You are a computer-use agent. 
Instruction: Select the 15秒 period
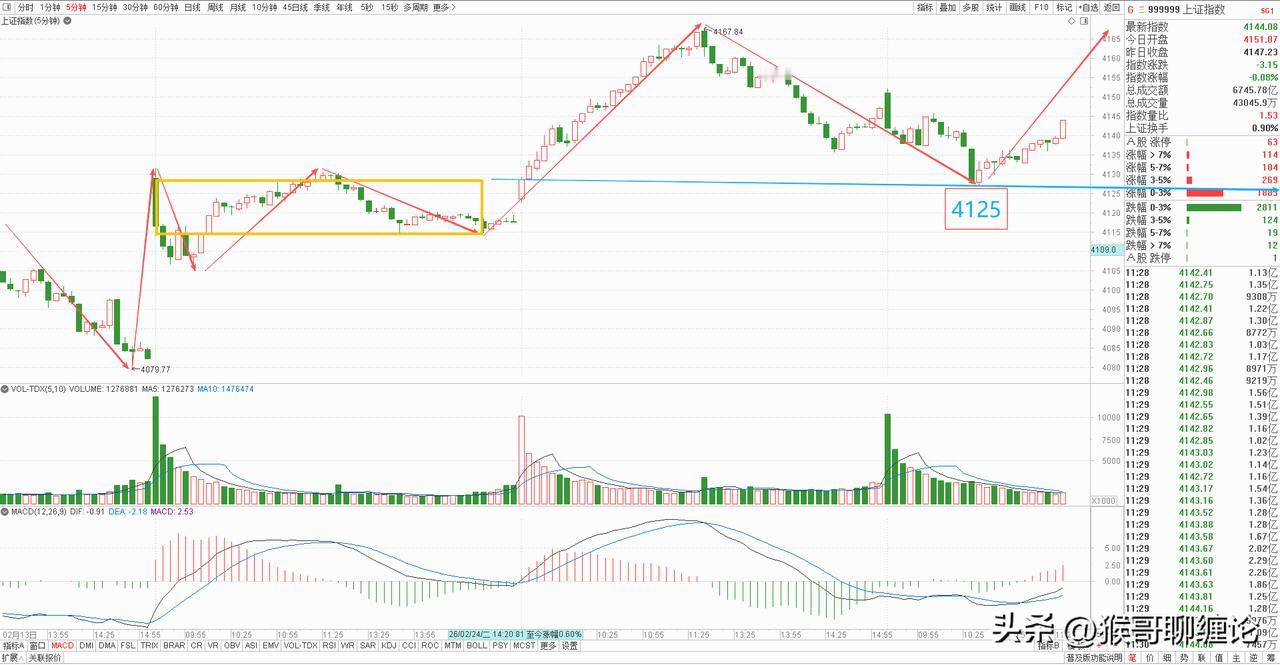[389, 7]
